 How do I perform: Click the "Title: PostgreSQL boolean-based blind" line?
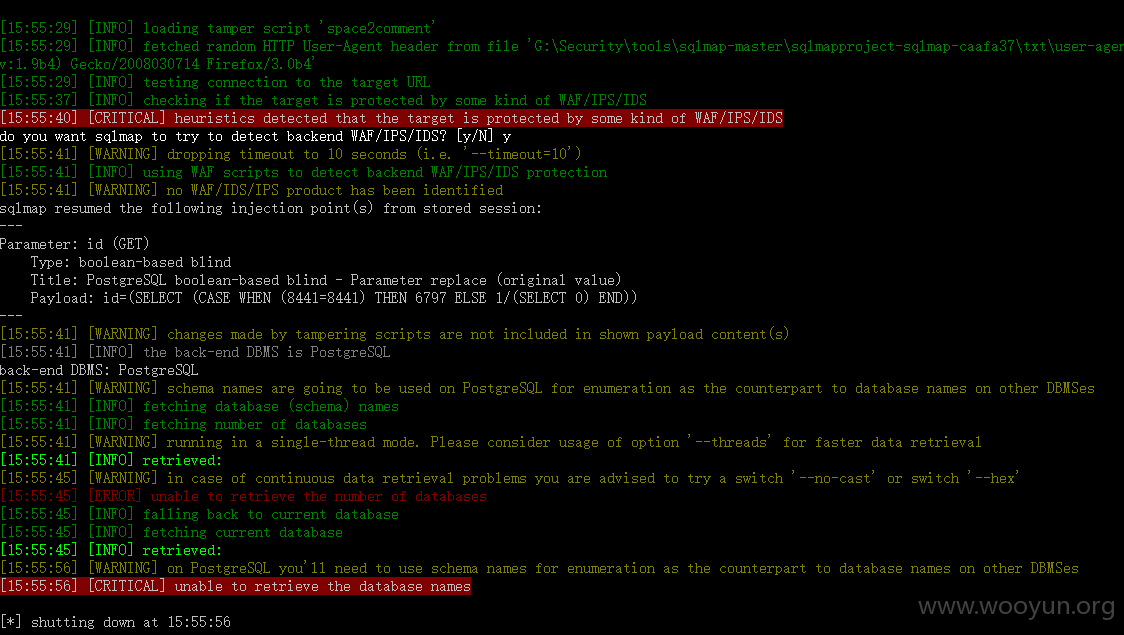[325, 280]
